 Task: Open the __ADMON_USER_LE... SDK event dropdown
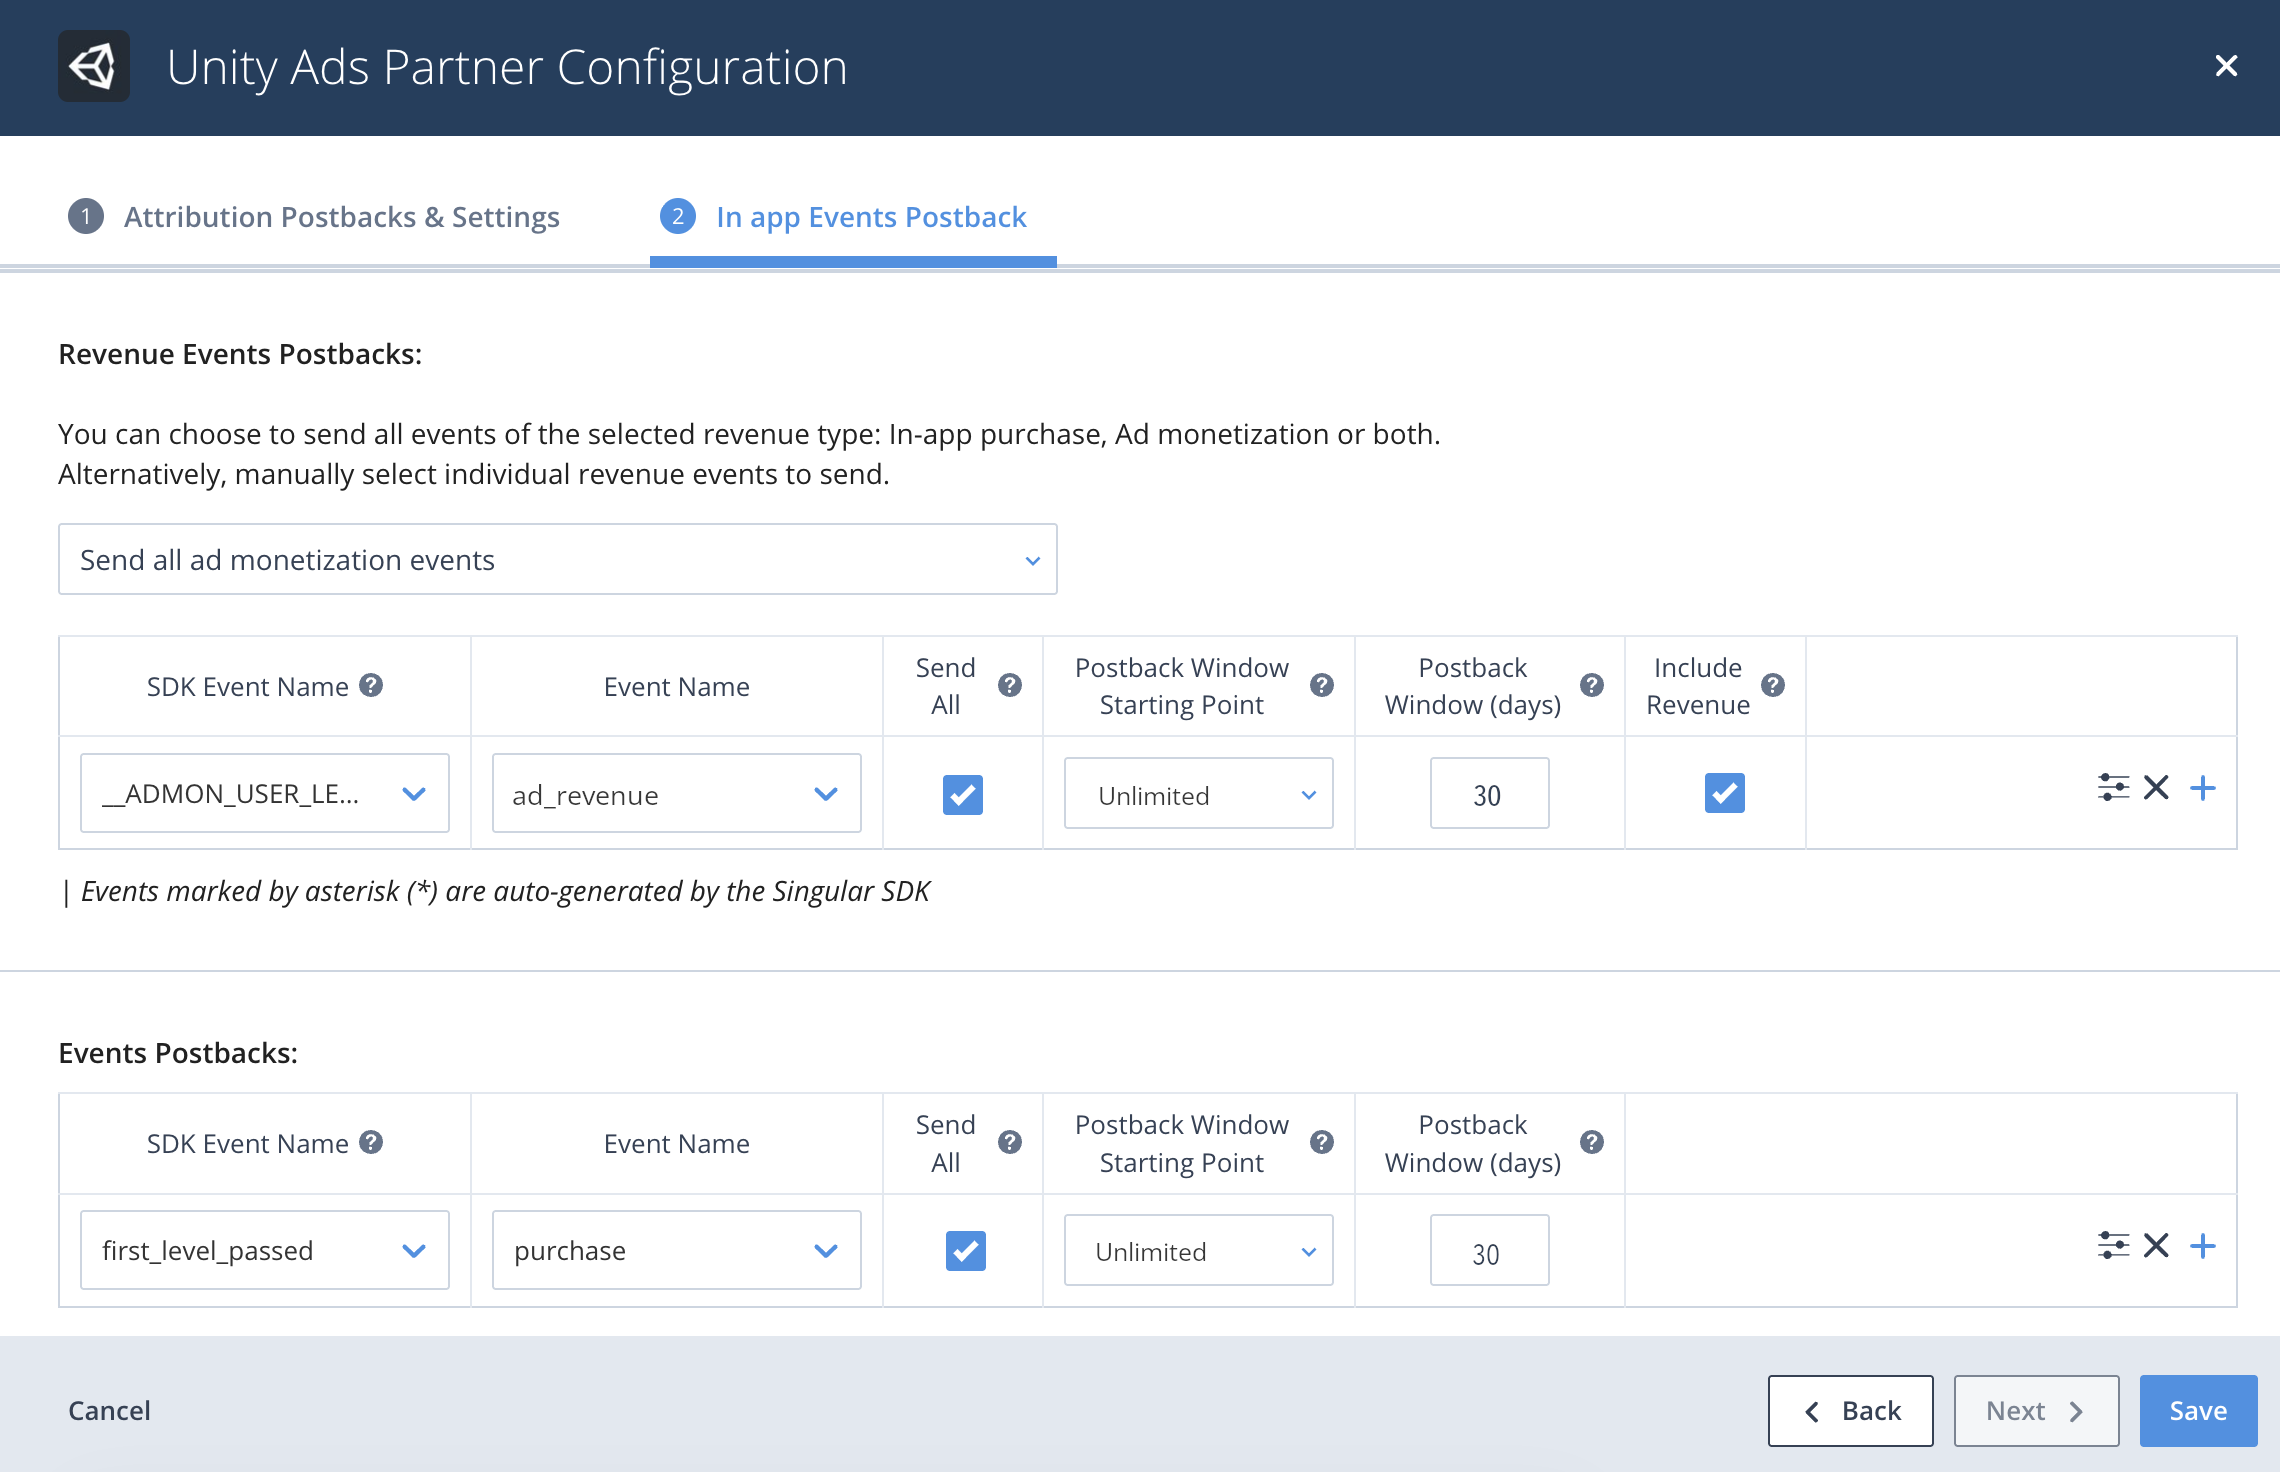(x=264, y=794)
